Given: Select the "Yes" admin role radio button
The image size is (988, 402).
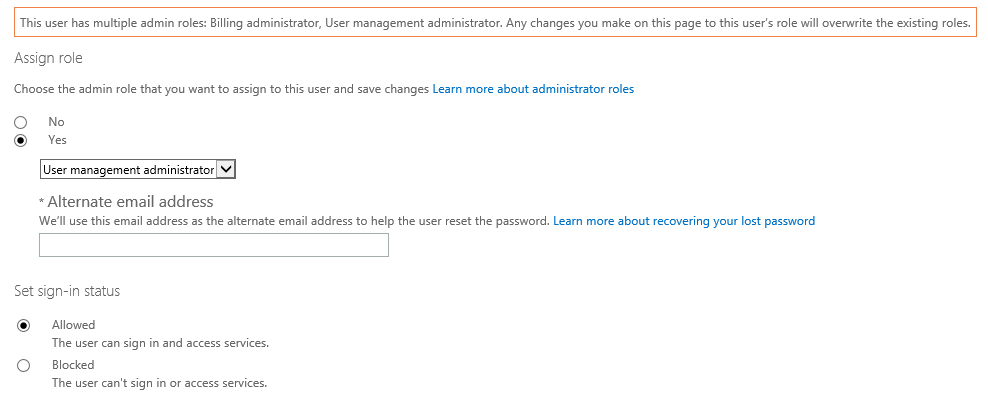Looking at the screenshot, I should 21,141.
